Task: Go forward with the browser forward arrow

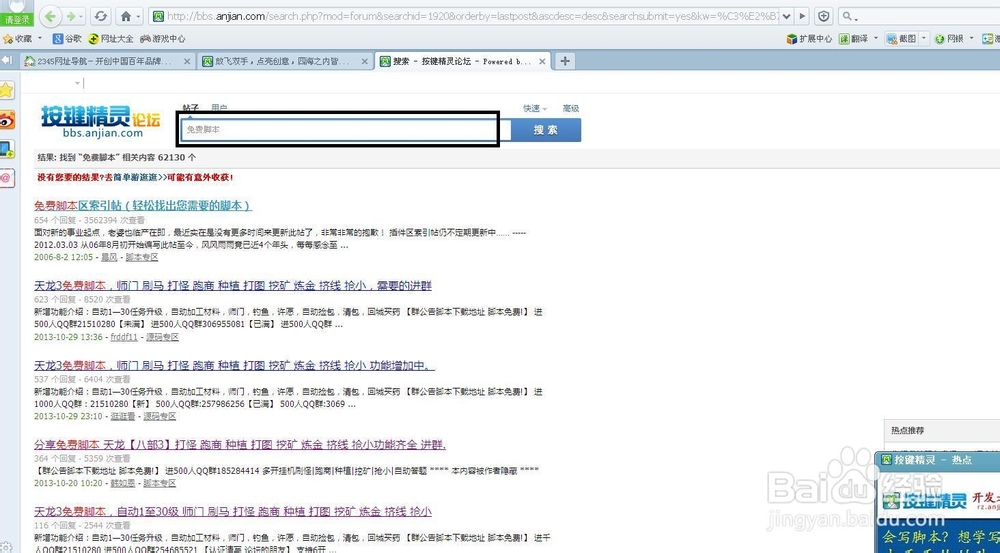Action: [70, 16]
